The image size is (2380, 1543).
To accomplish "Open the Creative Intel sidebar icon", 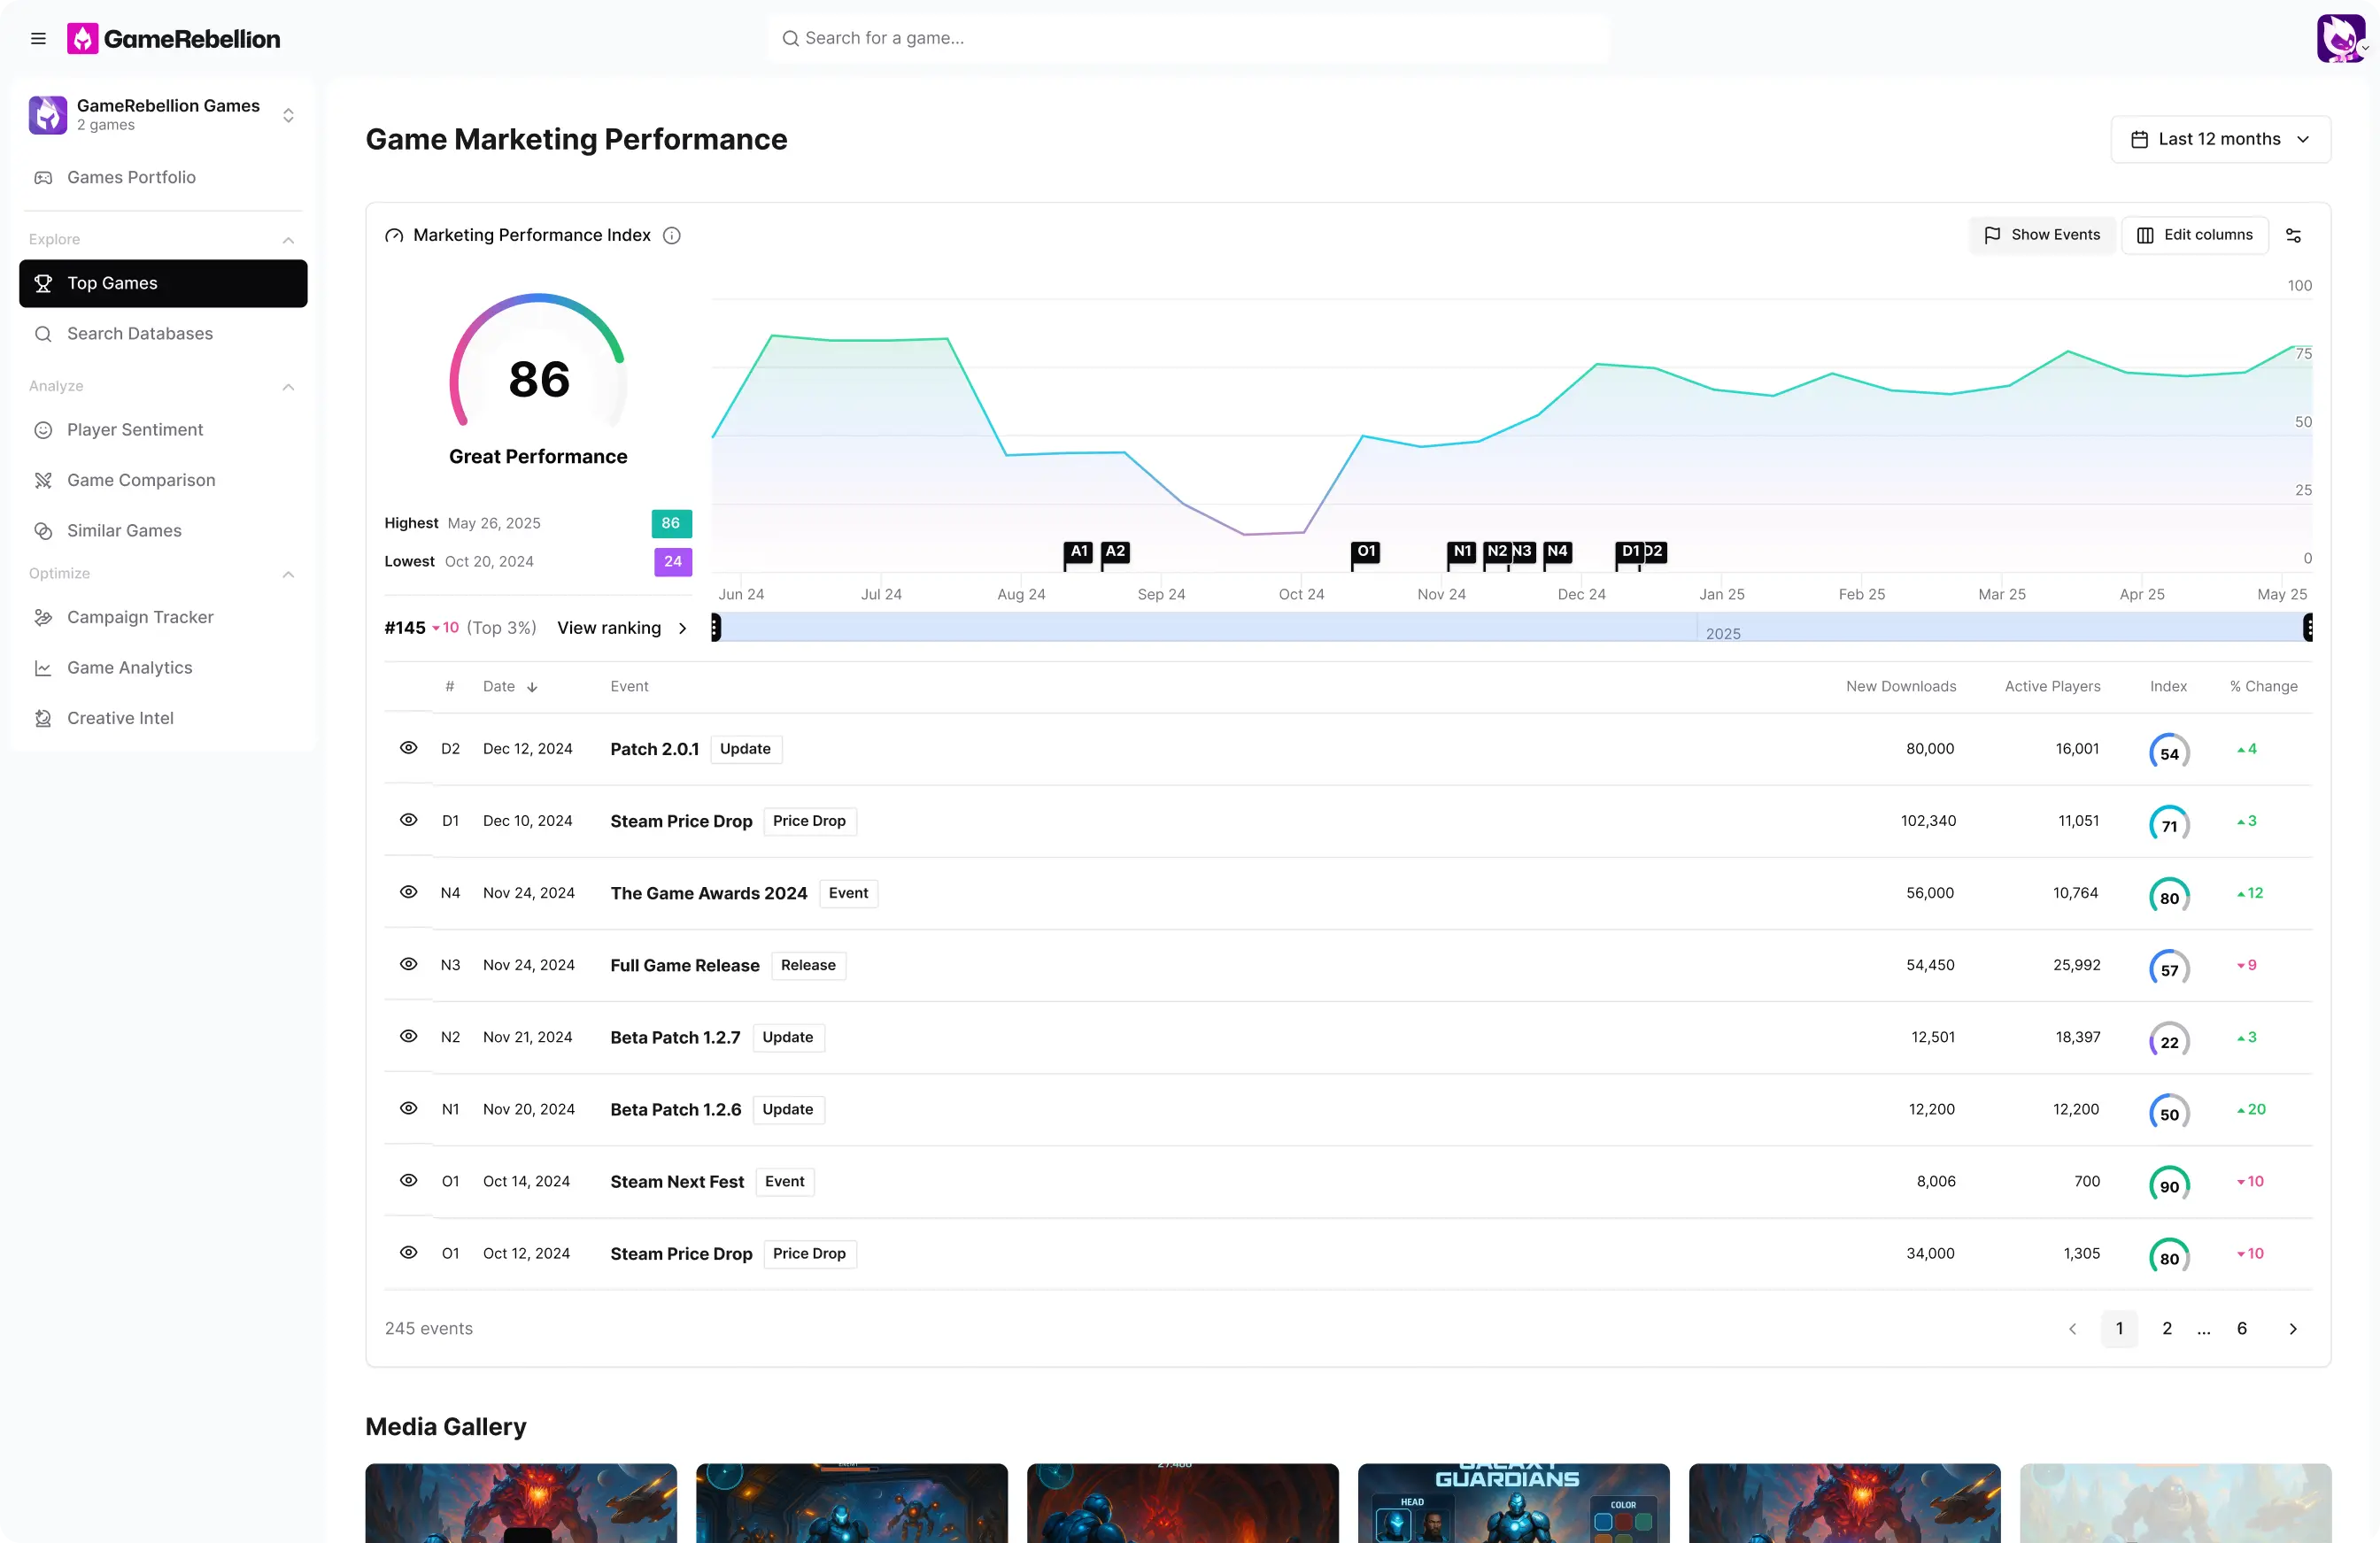I will point(43,718).
